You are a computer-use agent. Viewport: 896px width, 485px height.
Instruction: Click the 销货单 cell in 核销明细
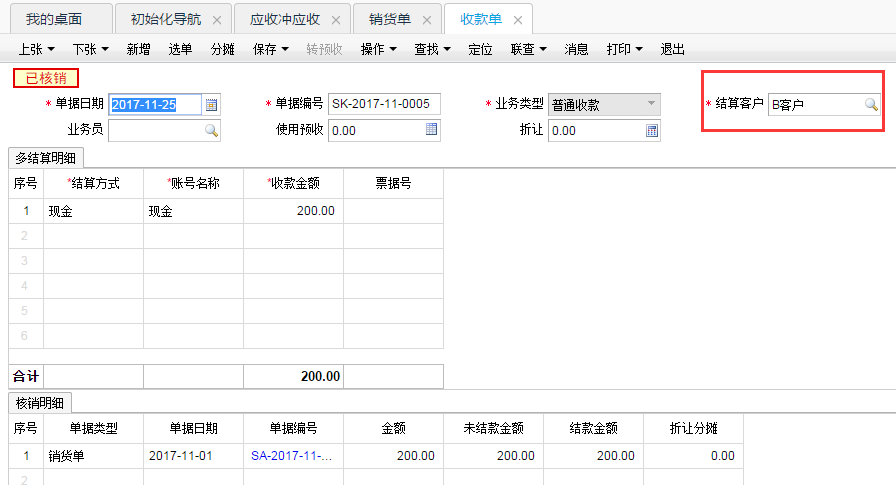click(x=93, y=456)
